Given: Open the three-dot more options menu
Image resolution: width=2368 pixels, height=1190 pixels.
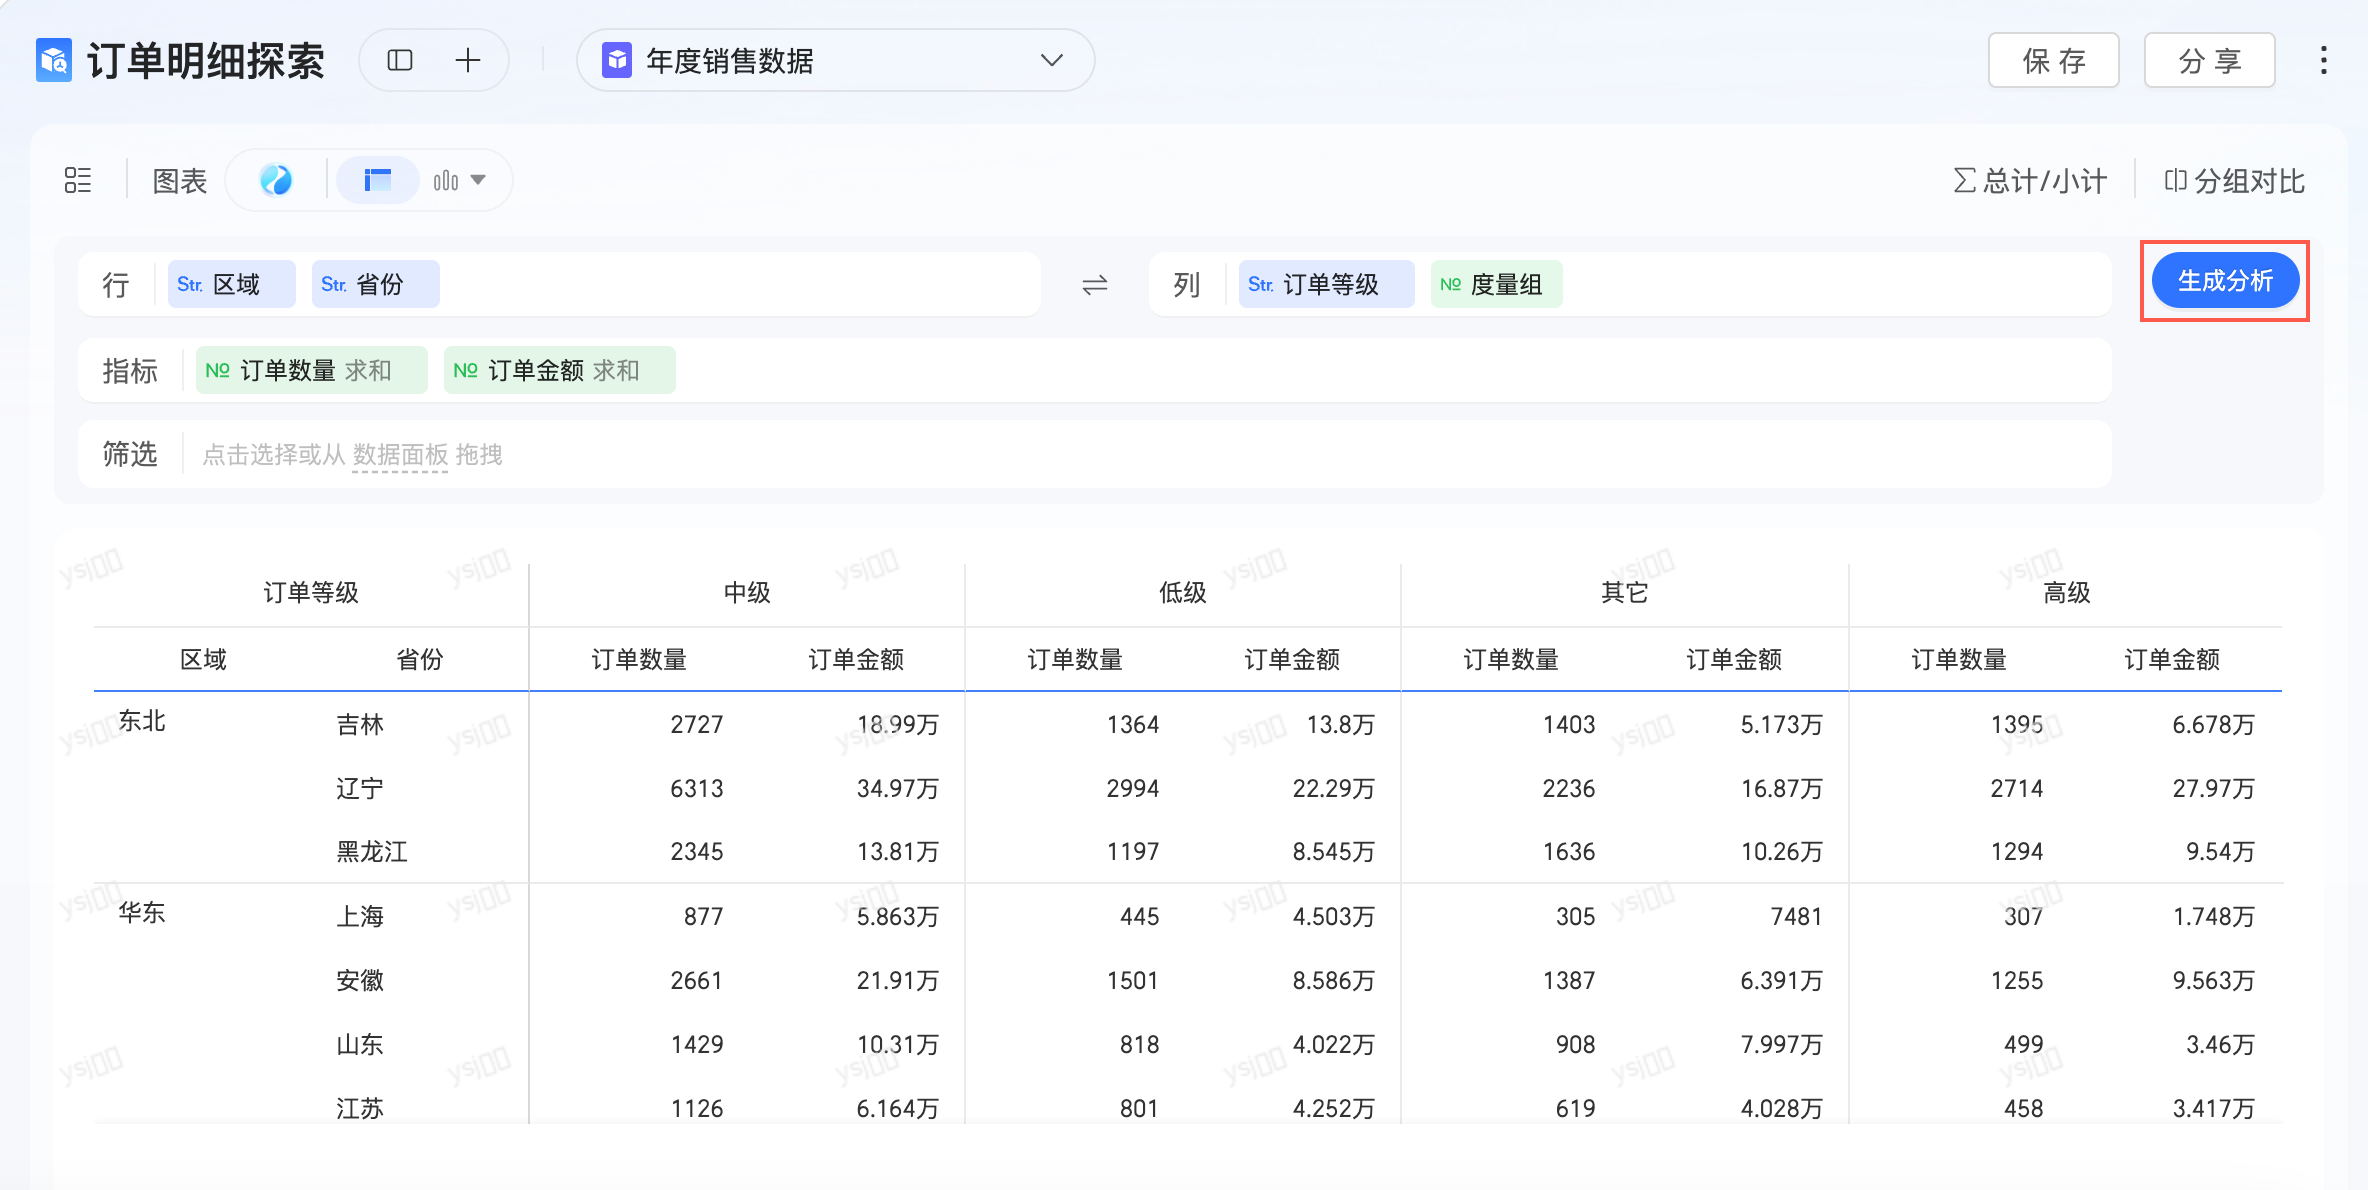Looking at the screenshot, I should (2323, 61).
